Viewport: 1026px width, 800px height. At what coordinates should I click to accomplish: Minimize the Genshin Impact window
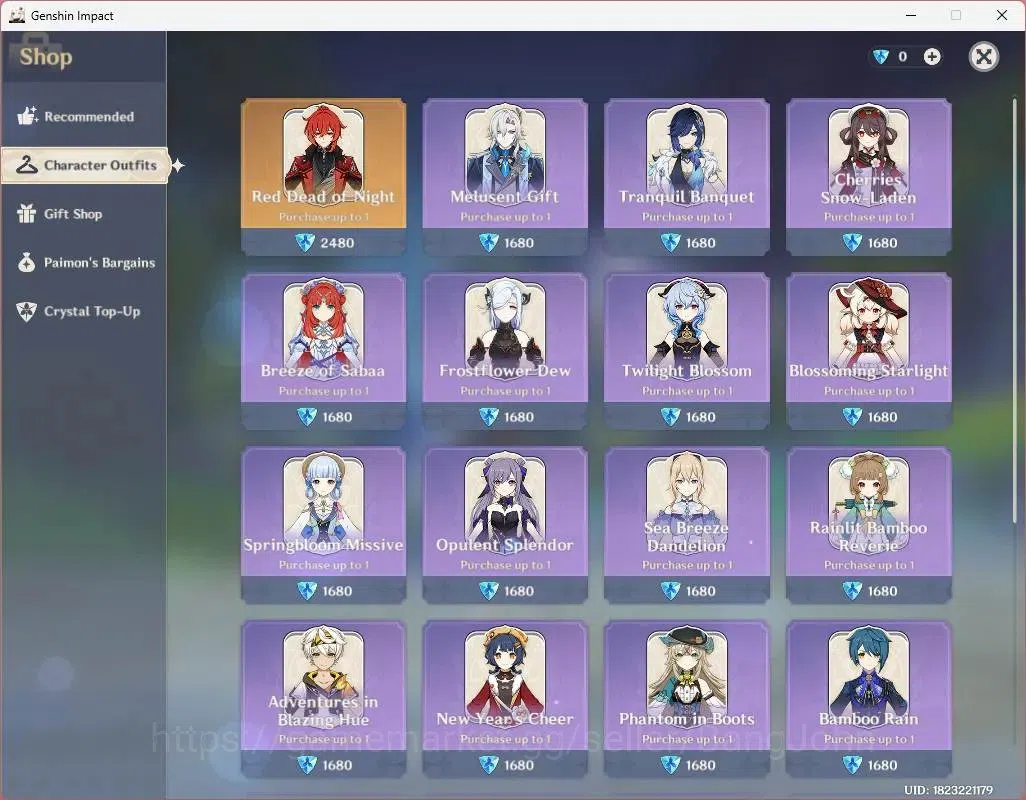pyautogui.click(x=910, y=15)
